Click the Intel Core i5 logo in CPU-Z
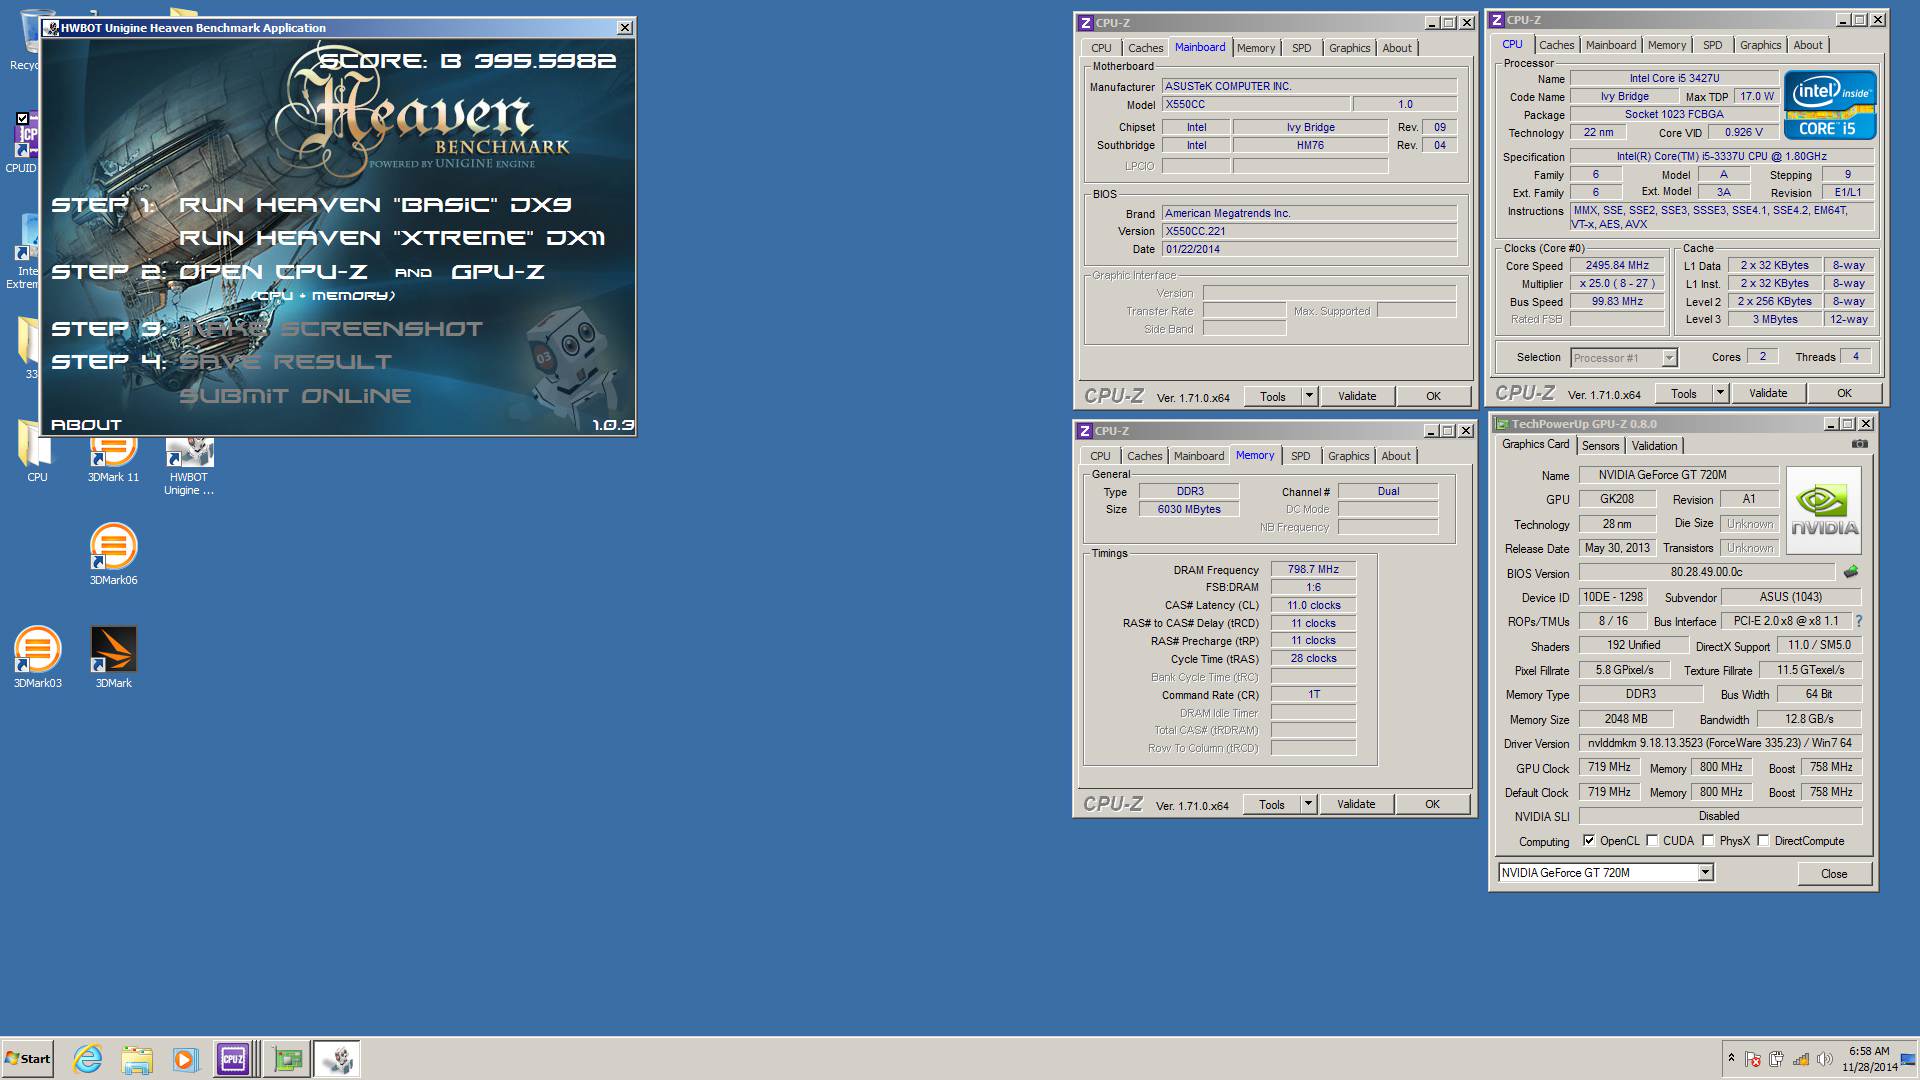Image resolution: width=1920 pixels, height=1080 pixels. (x=1830, y=104)
